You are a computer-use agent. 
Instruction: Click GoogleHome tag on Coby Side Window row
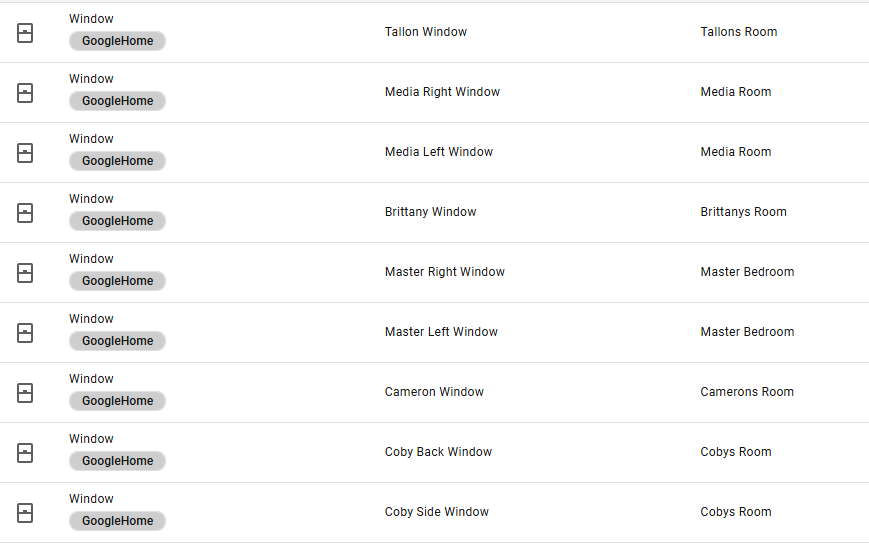117,521
